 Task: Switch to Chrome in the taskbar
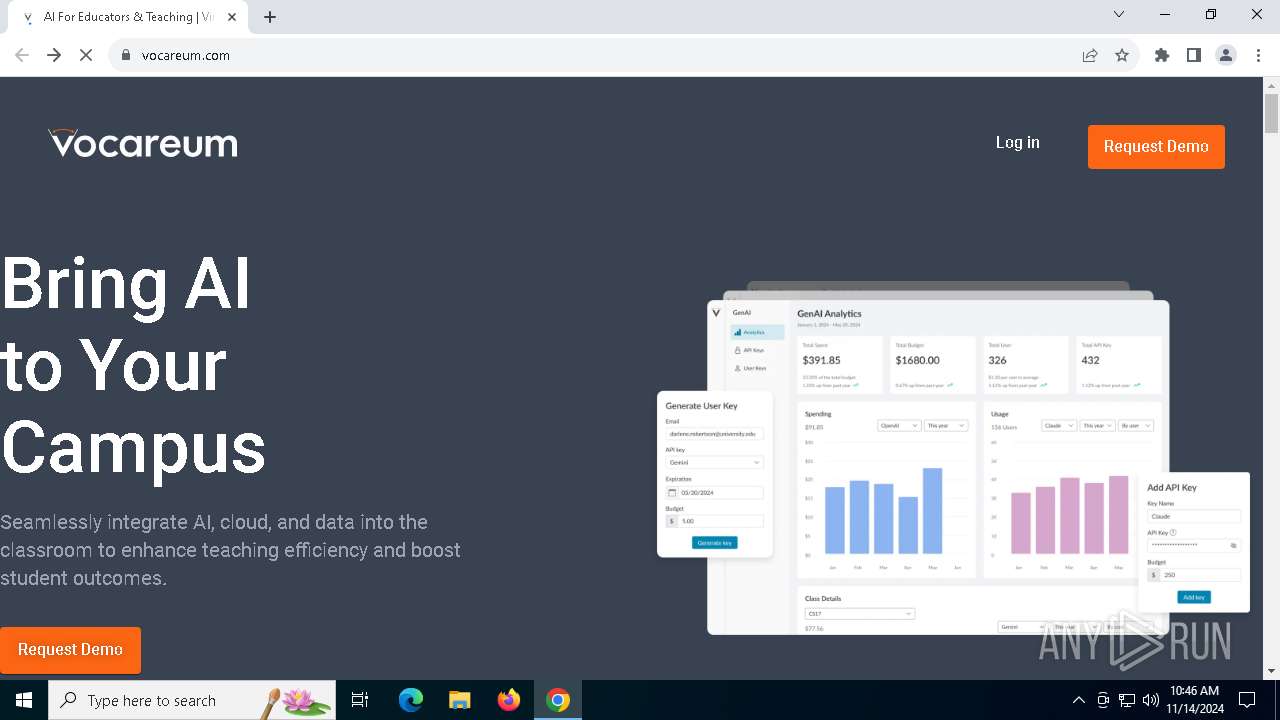coord(558,700)
